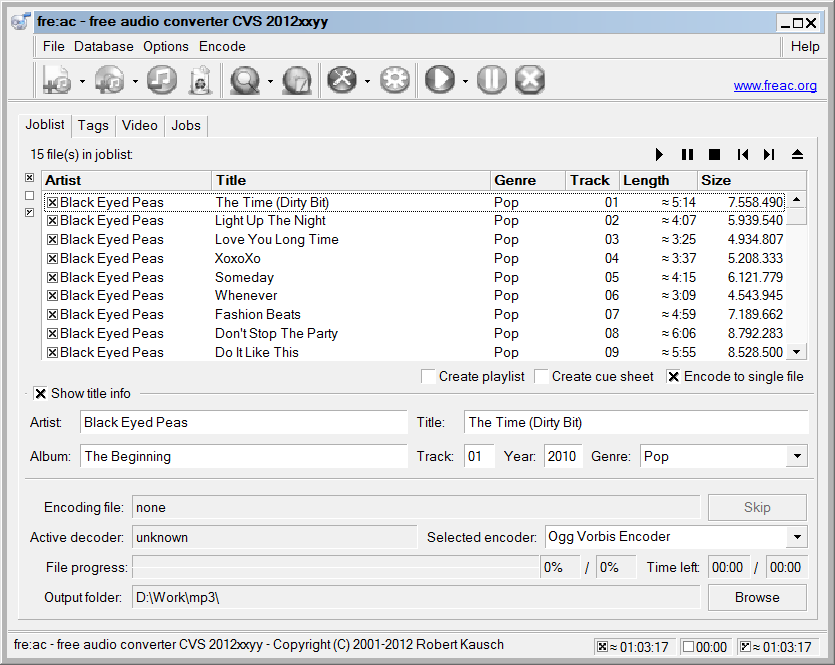Click the remove selected track music-note icon
835x665 pixels.
tap(162, 80)
